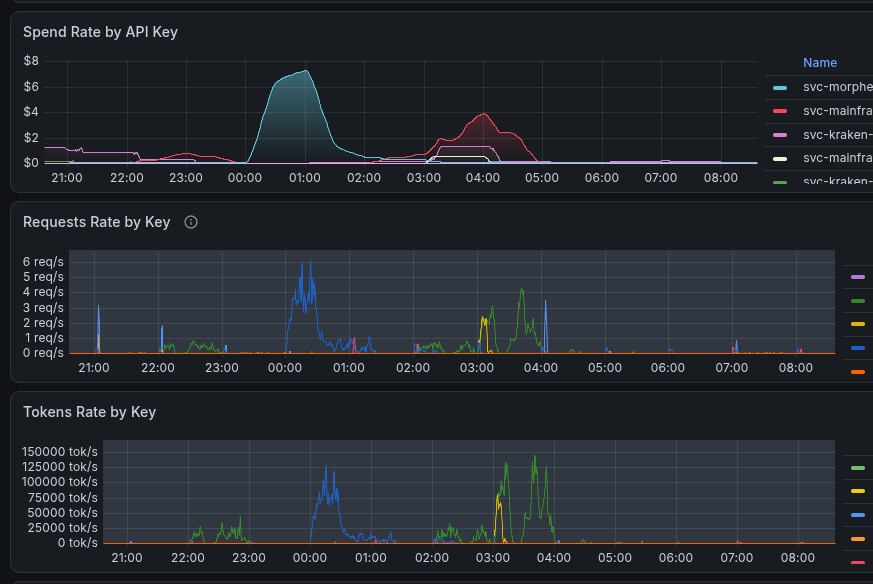The image size is (873, 584).
Task: Select the svc-morphe legend entry
Action: 837,87
